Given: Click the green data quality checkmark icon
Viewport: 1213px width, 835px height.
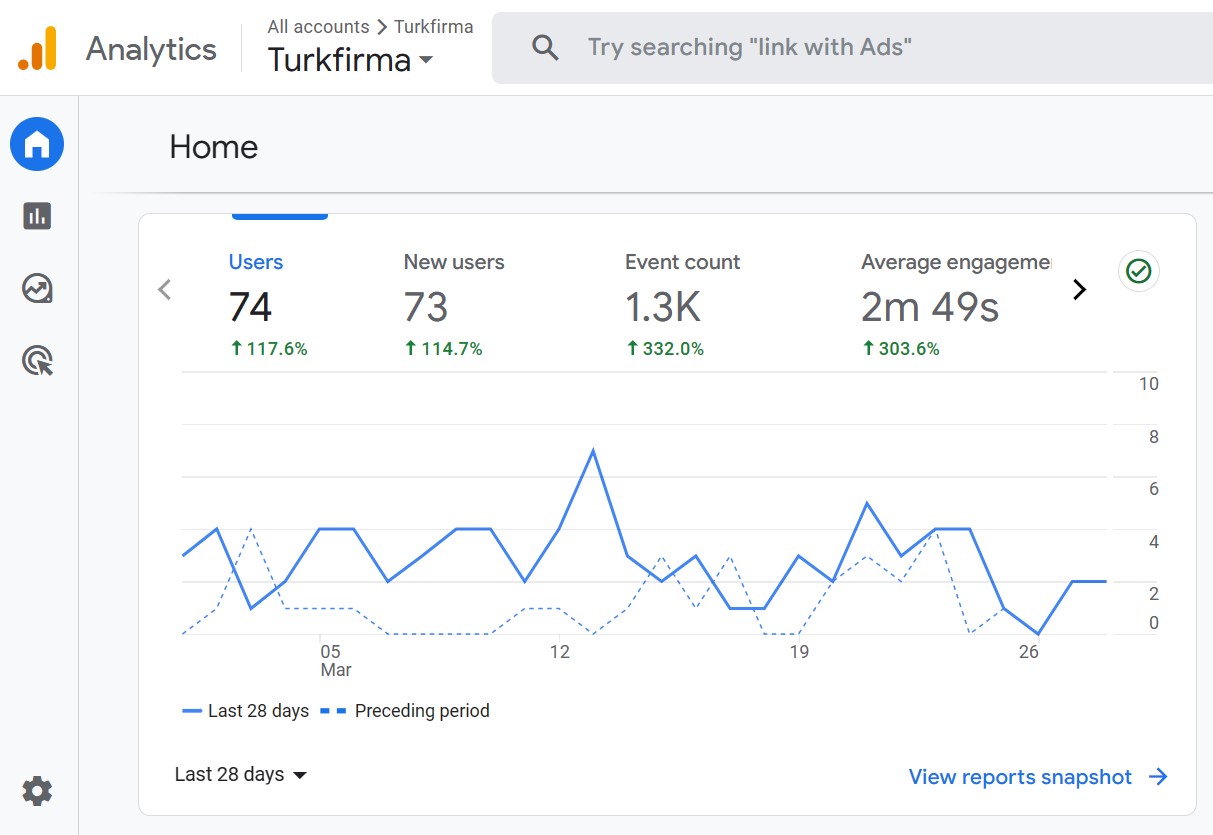Looking at the screenshot, I should pos(1138,270).
